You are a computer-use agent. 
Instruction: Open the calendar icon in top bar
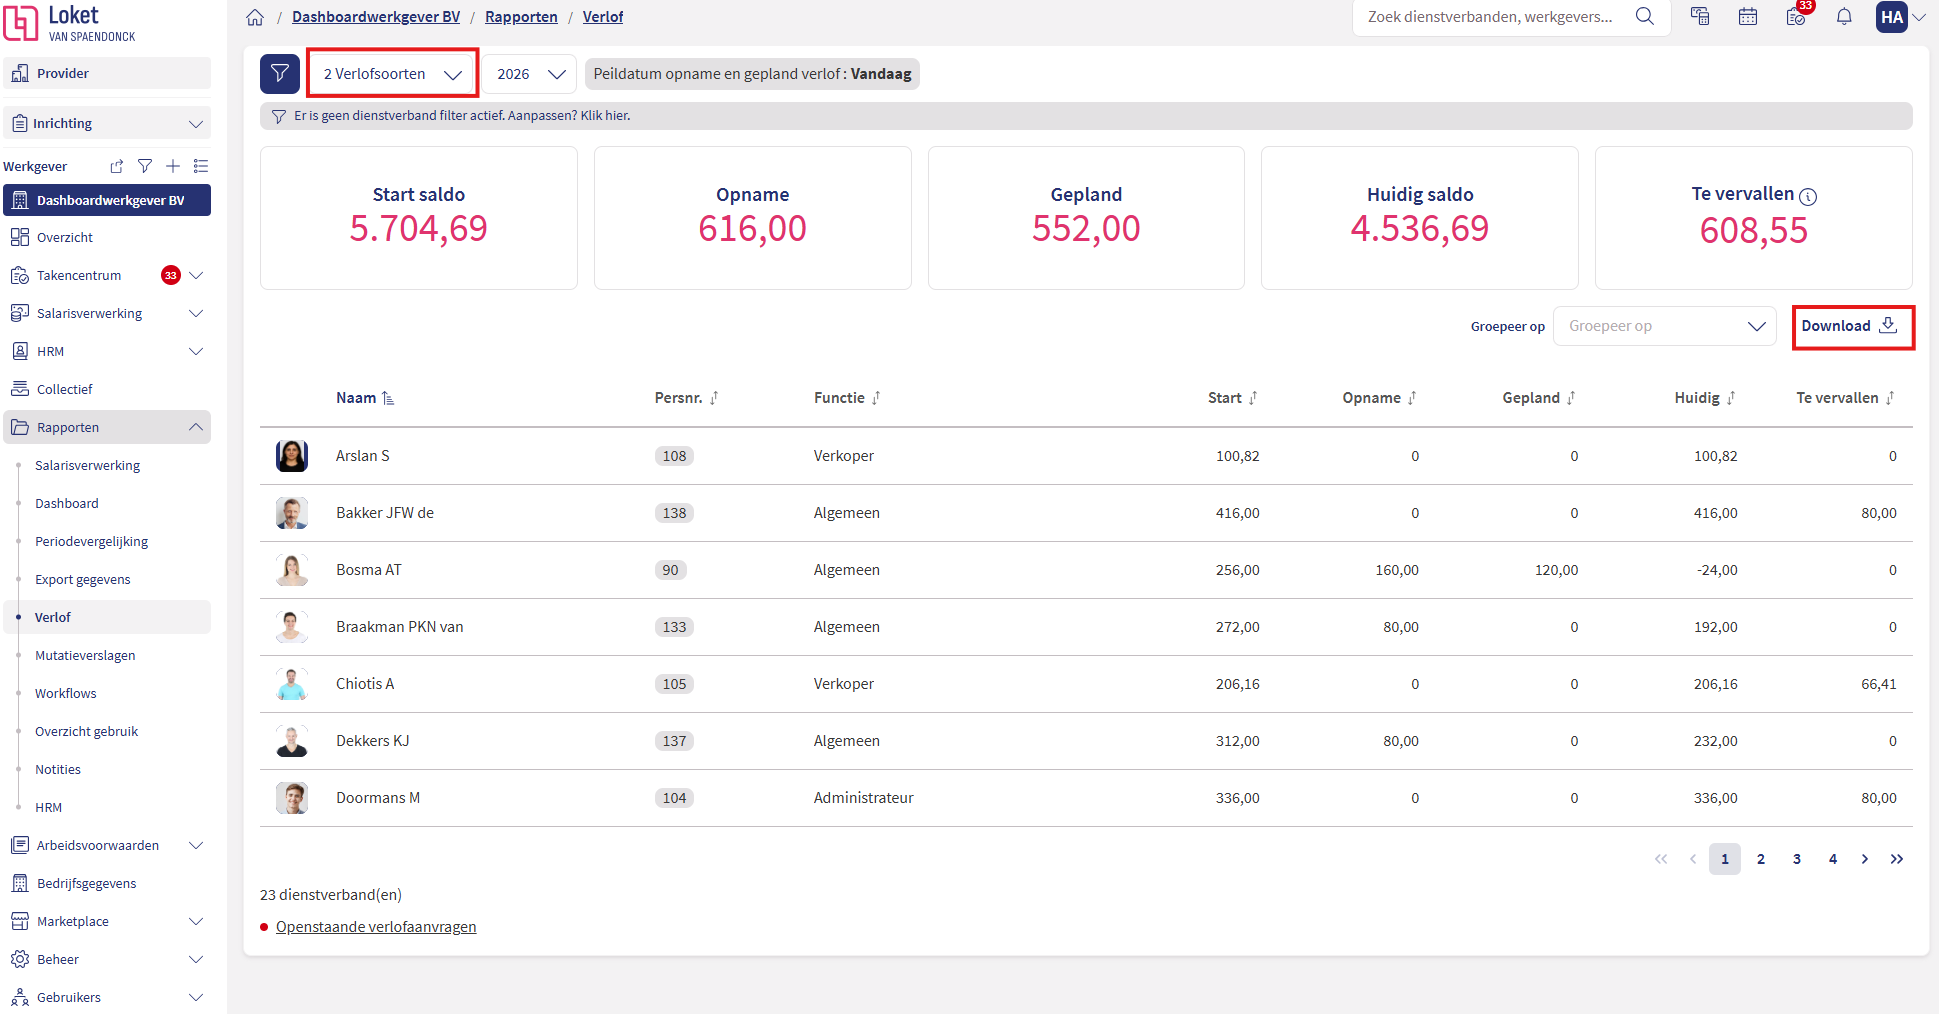(1748, 17)
